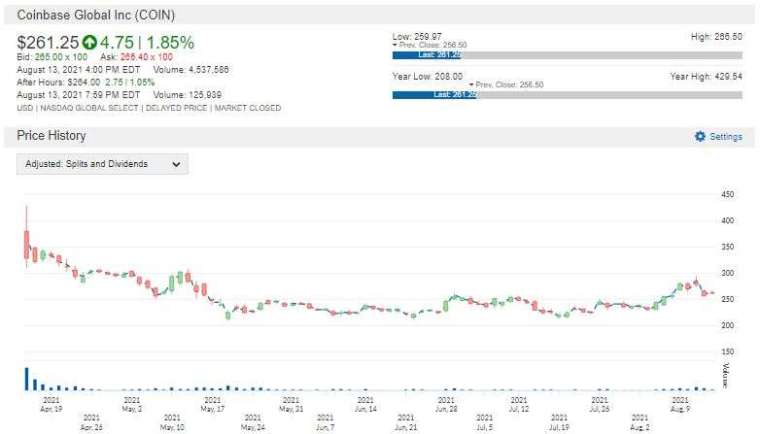Click the day High 266.50 label
Image resolution: width=760 pixels, height=434 pixels.
716,37
